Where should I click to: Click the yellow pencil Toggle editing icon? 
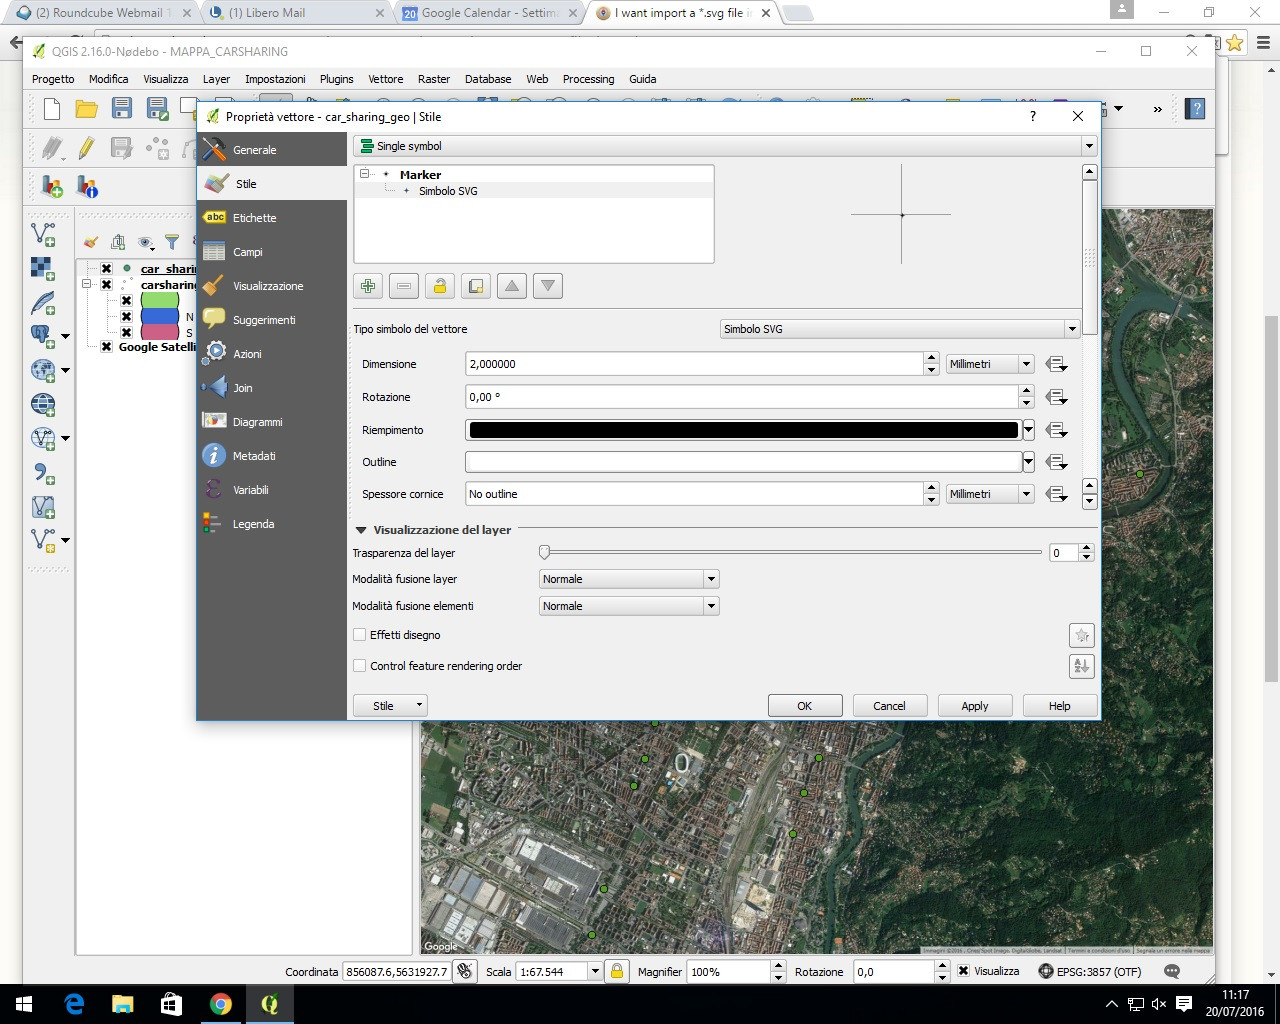click(x=87, y=148)
